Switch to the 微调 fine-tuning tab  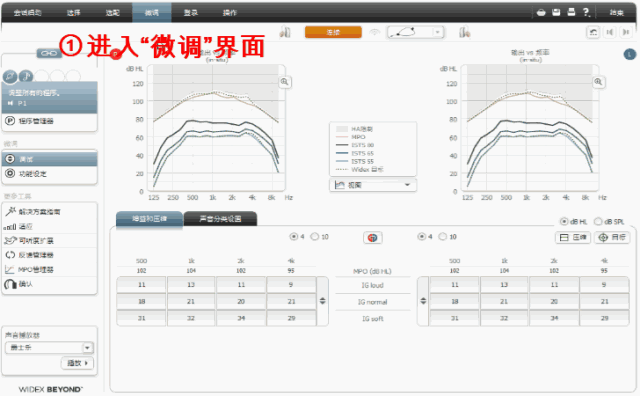(x=151, y=13)
